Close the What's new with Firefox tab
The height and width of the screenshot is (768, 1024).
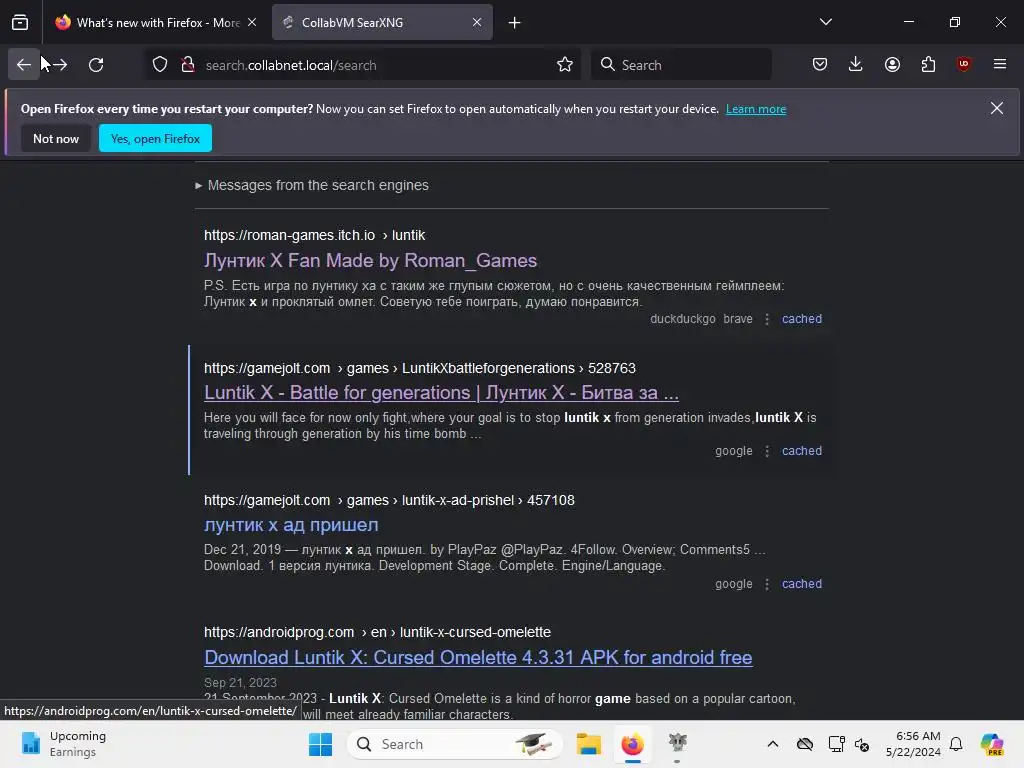pyautogui.click(x=252, y=22)
